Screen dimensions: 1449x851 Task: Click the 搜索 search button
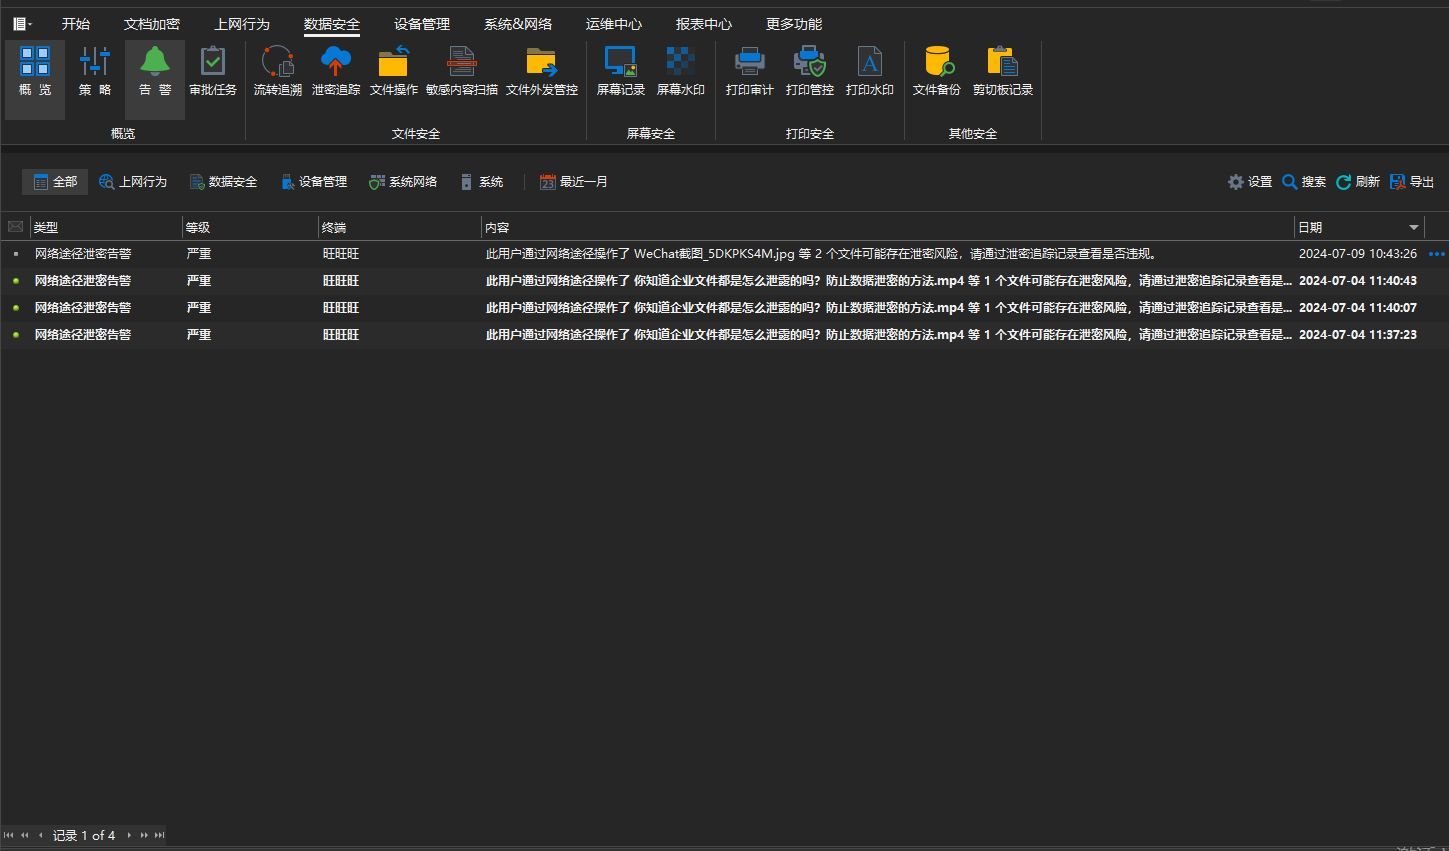pos(1304,182)
